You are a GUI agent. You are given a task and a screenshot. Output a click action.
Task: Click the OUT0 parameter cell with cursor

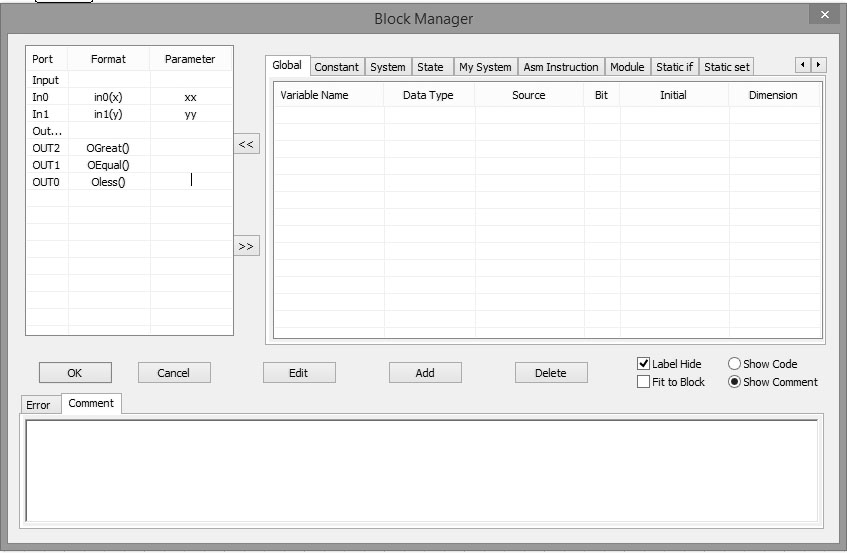point(191,181)
